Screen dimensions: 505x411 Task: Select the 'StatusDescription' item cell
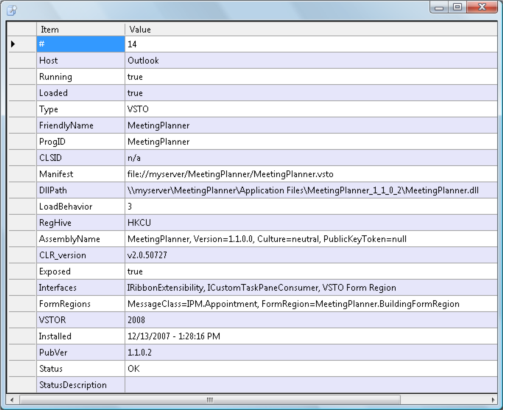click(x=81, y=385)
